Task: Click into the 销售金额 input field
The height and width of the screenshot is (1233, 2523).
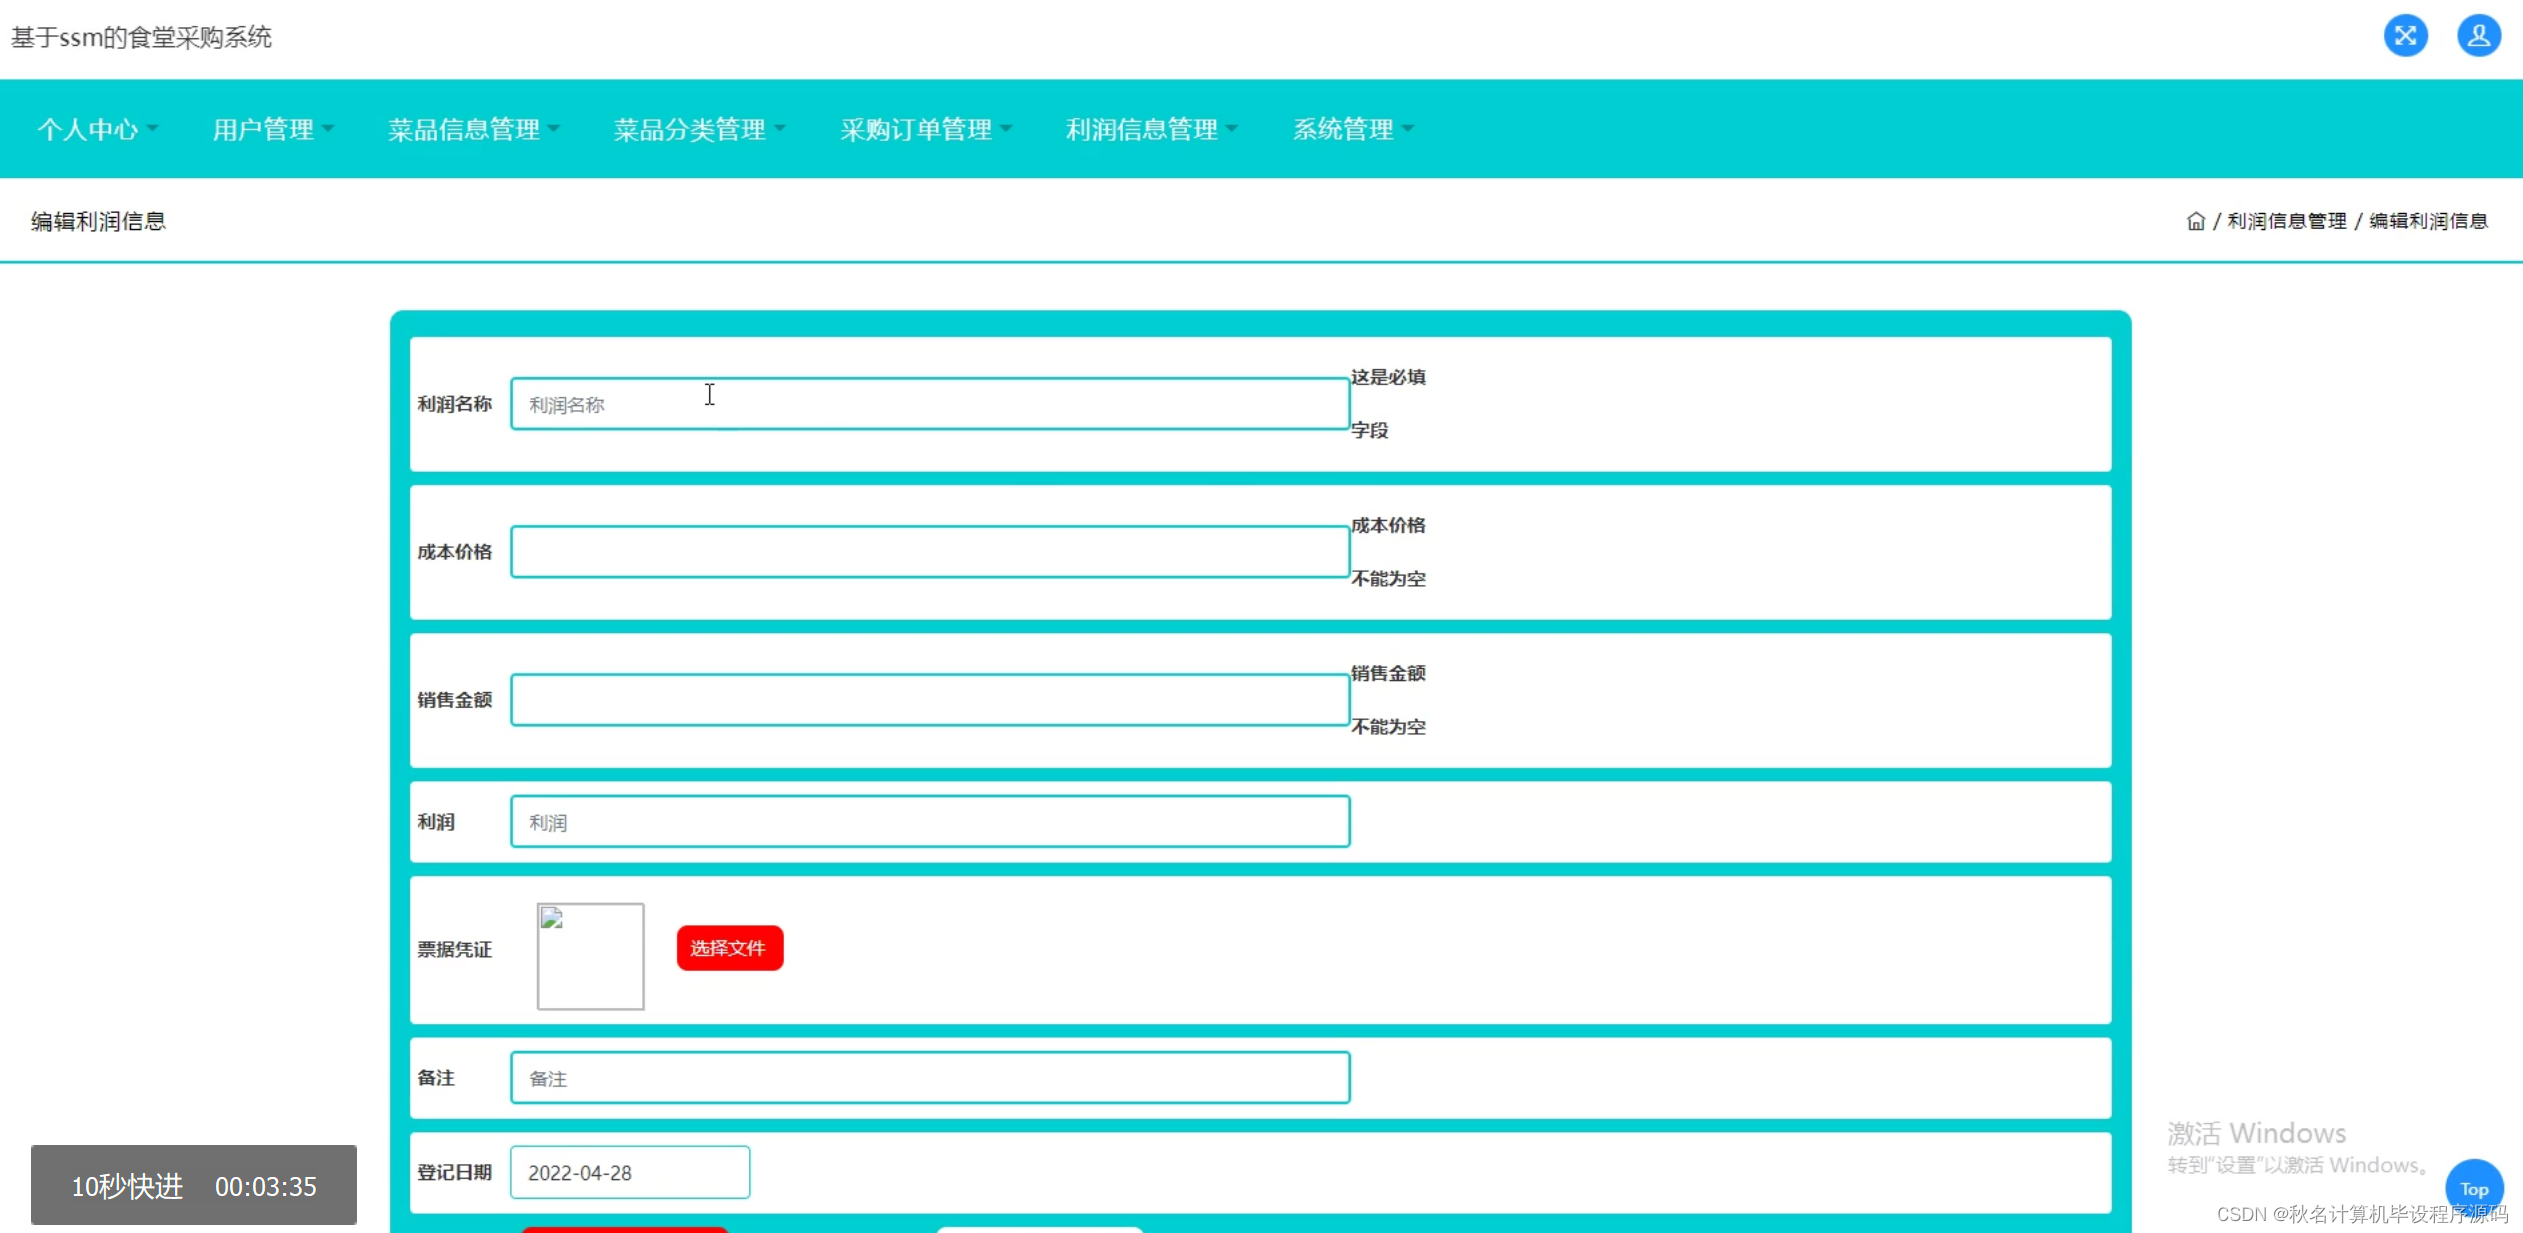Action: tap(929, 700)
